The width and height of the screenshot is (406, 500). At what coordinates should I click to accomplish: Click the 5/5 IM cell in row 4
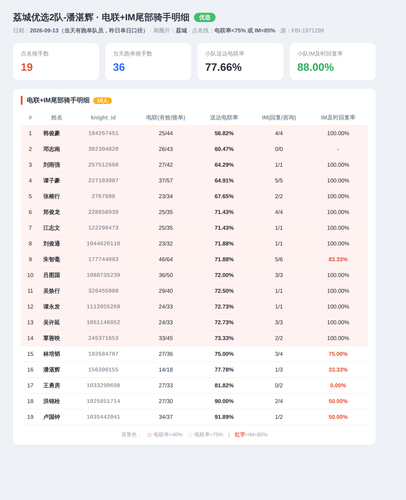279,181
